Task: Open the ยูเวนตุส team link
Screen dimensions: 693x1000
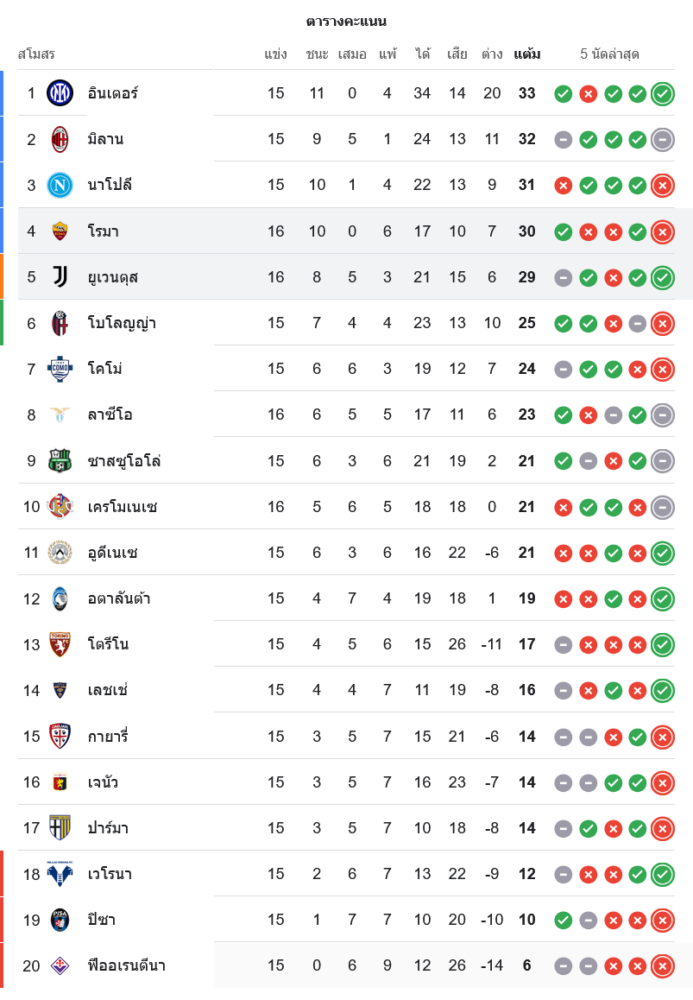Action: (112, 277)
